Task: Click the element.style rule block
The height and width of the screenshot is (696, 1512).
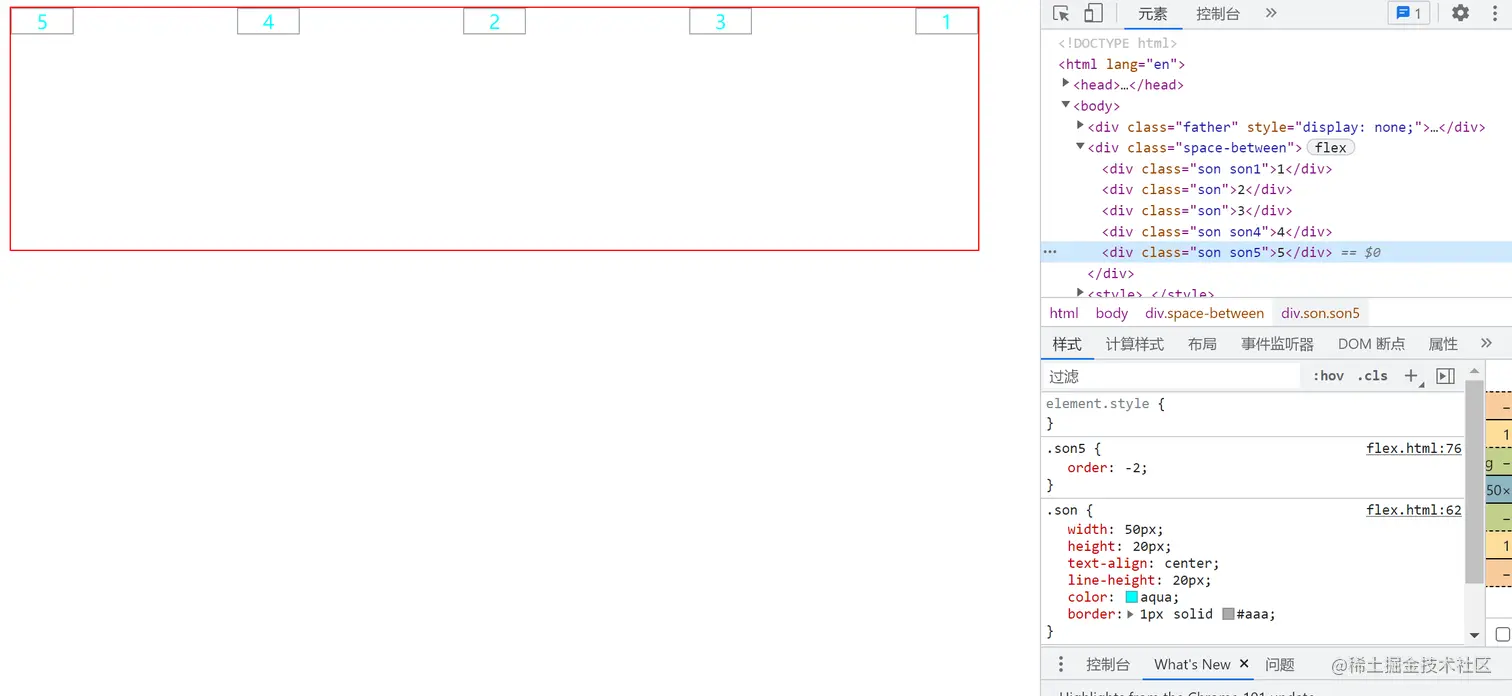Action: pyautogui.click(x=1254, y=413)
